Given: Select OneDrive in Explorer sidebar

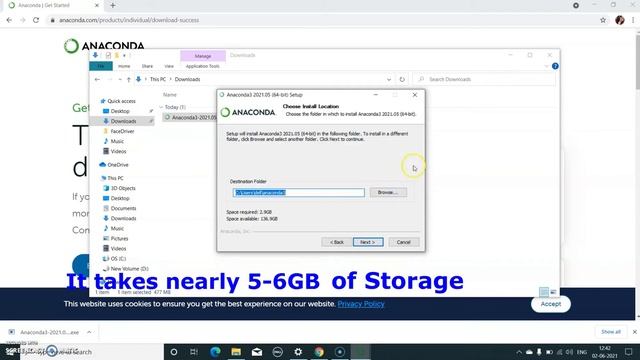Looking at the screenshot, I should tap(118, 165).
